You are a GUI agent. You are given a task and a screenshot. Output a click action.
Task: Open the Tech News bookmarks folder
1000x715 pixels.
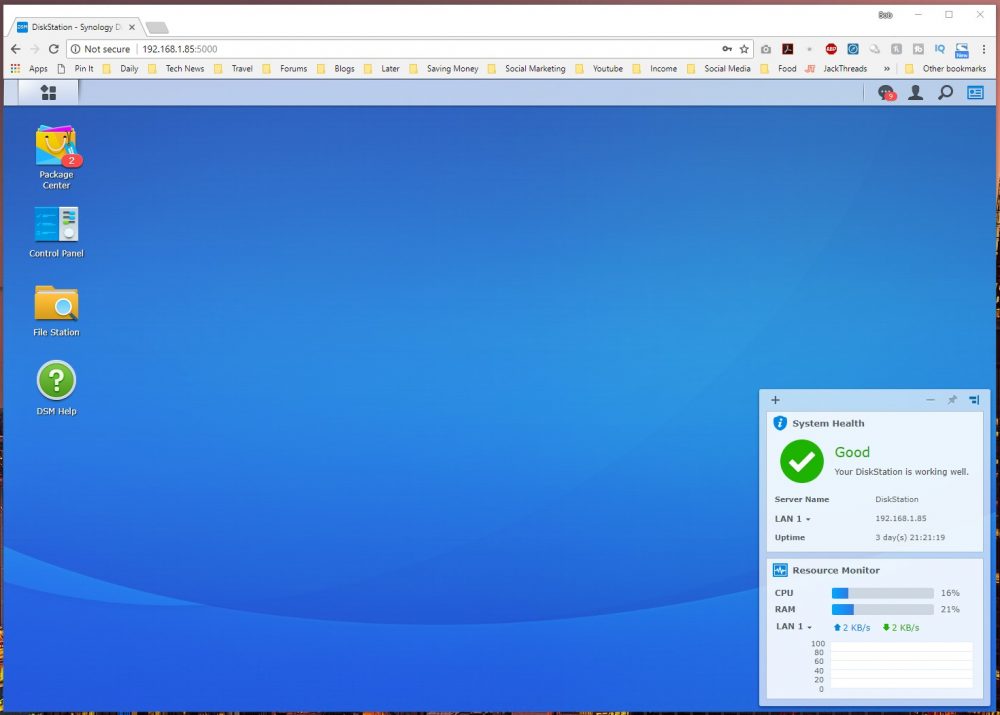176,68
